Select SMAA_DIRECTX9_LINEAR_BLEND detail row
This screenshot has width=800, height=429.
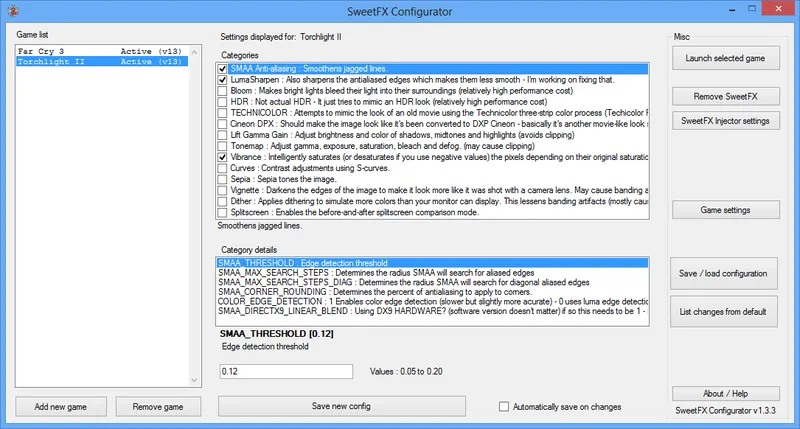pyautogui.click(x=432, y=311)
